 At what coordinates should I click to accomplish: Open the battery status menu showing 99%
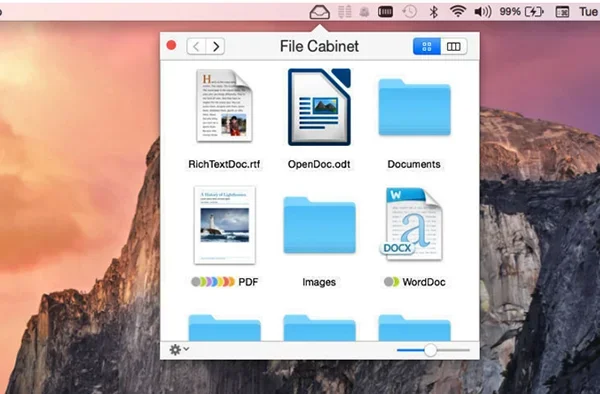click(x=522, y=12)
